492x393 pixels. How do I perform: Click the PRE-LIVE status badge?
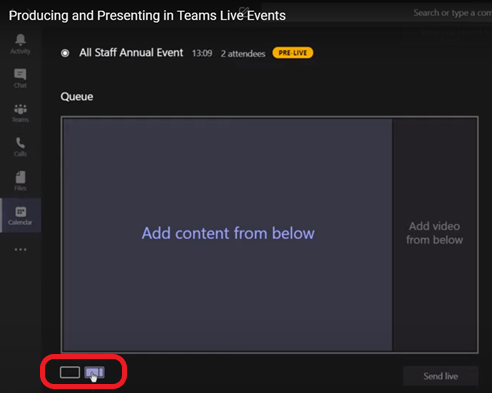293,53
